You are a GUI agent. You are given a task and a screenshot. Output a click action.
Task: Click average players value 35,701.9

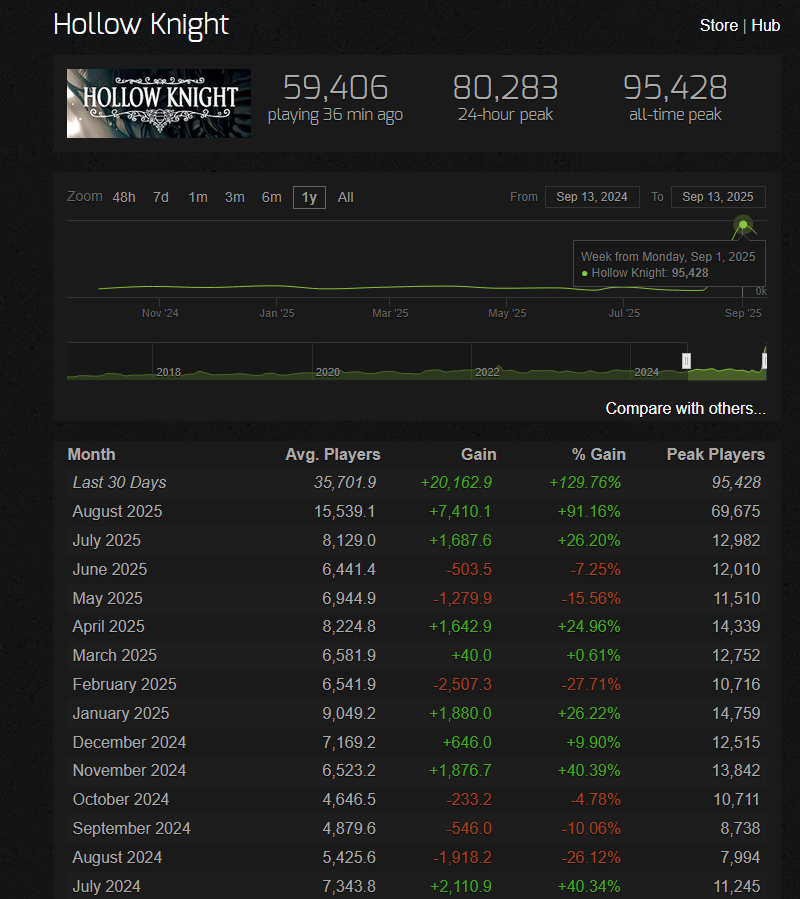(345, 482)
